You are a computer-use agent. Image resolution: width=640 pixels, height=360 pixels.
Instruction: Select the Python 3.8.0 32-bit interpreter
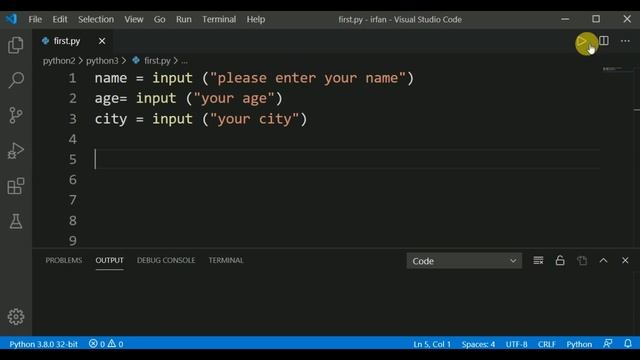tap(44, 344)
